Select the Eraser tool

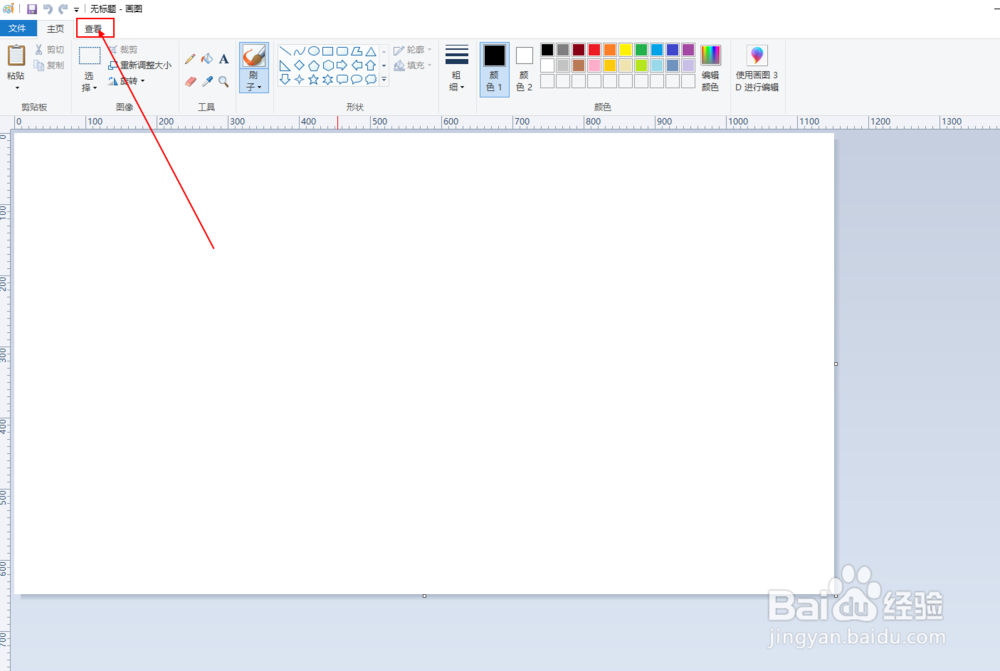[x=190, y=81]
